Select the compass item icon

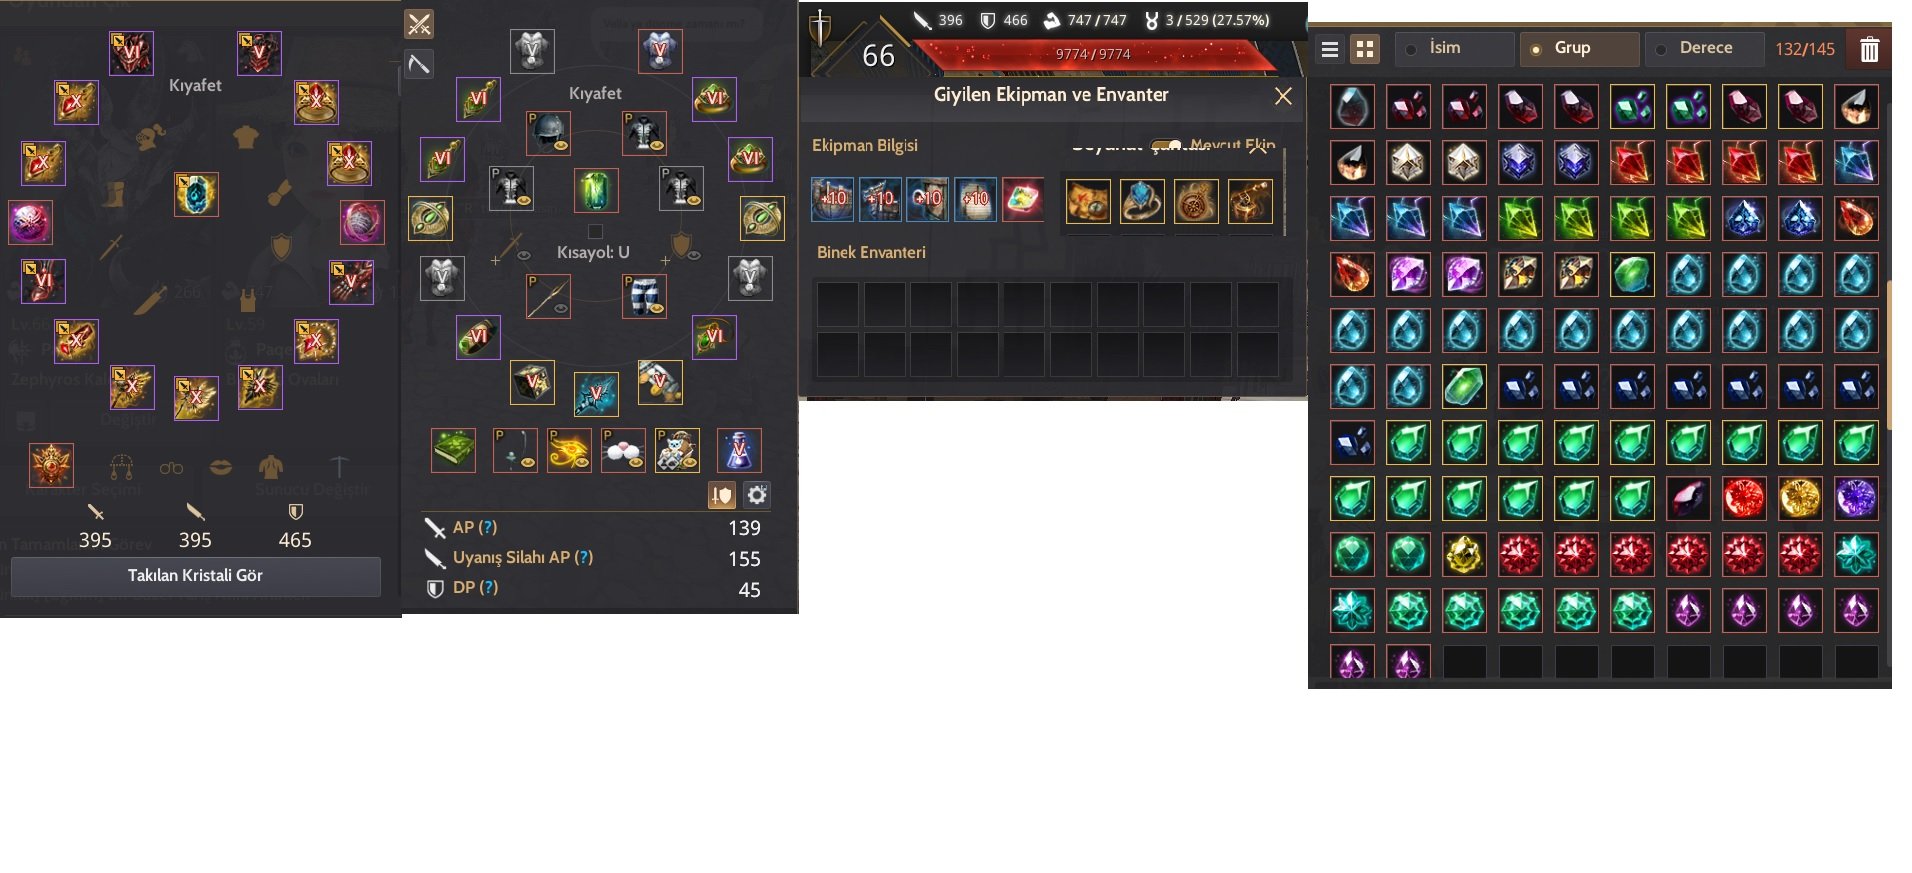click(1196, 201)
